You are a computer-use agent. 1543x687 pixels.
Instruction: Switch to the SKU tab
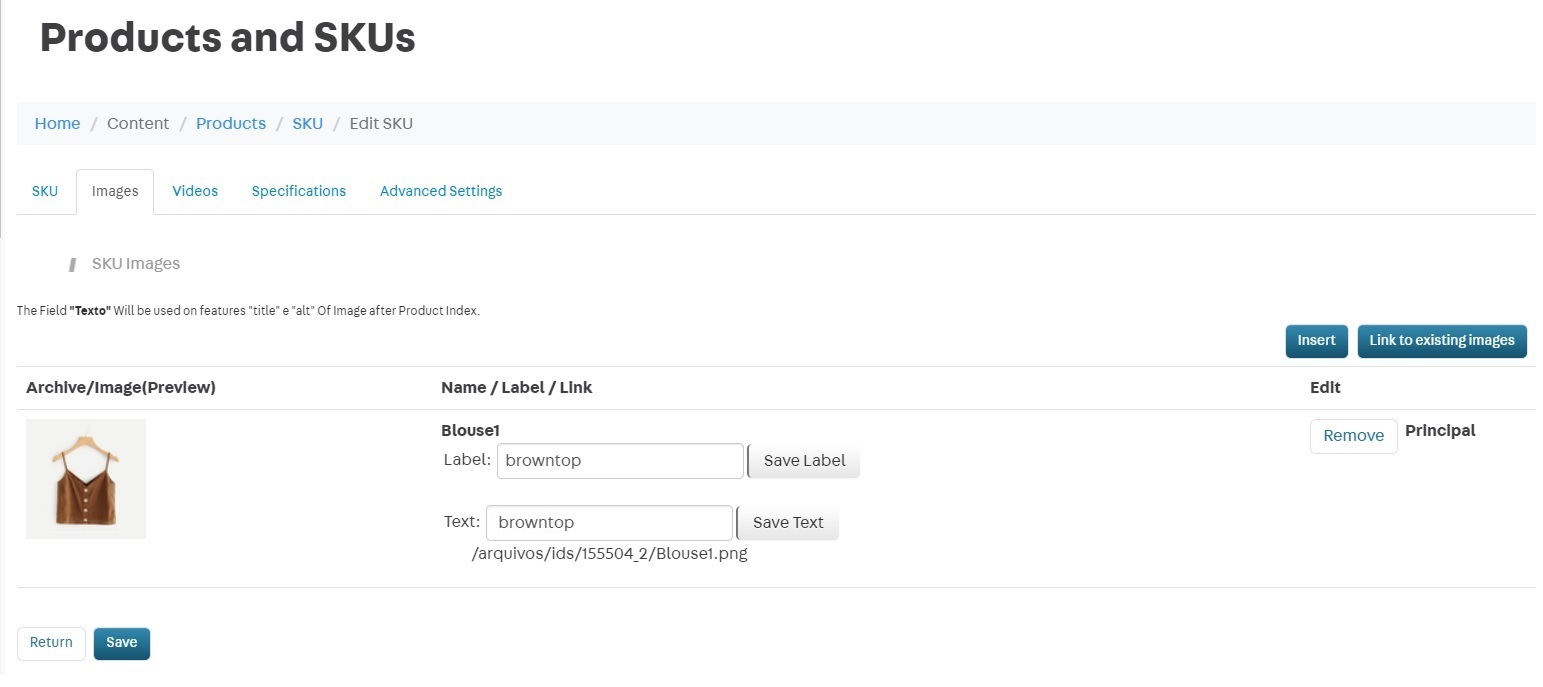coord(45,191)
